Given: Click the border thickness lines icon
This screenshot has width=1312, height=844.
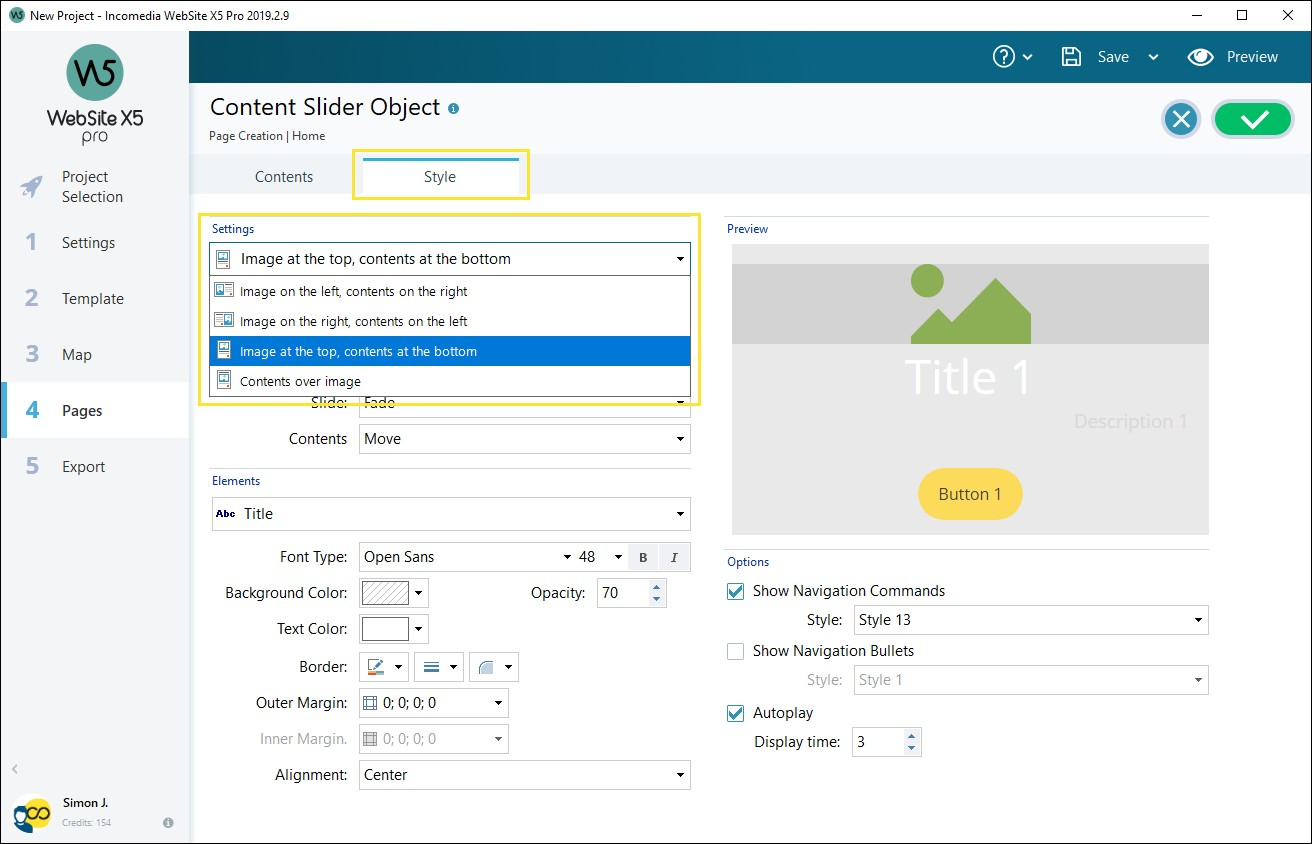Looking at the screenshot, I should (x=432, y=666).
